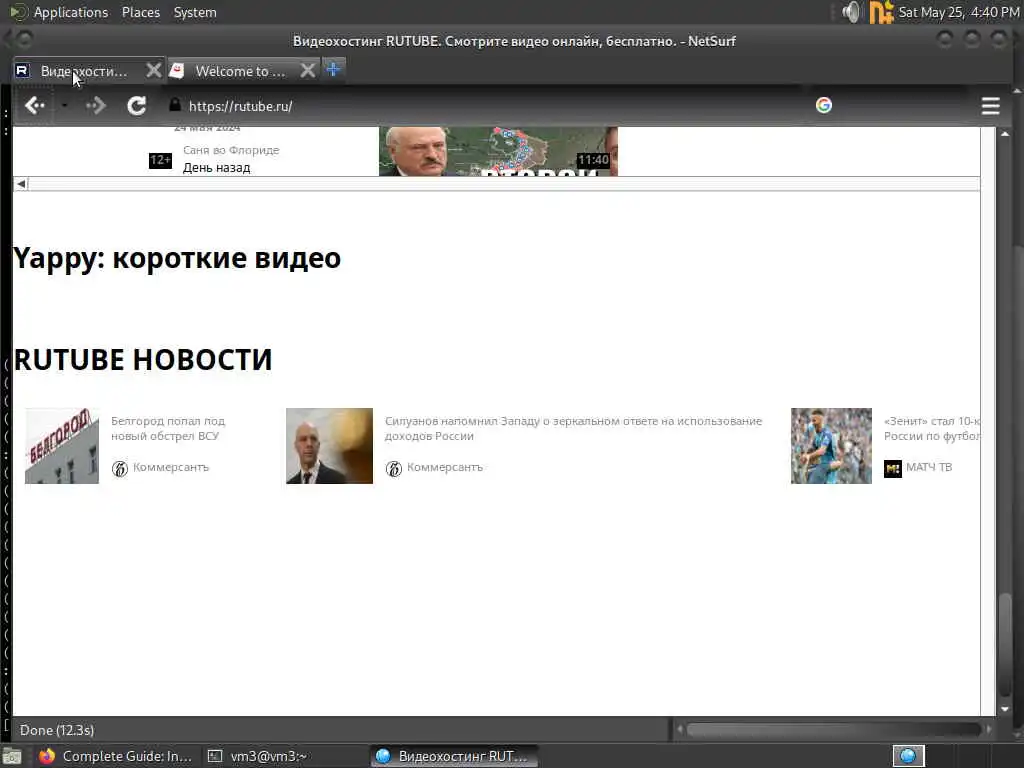
Task: Click the День назад text
Action: point(216,167)
